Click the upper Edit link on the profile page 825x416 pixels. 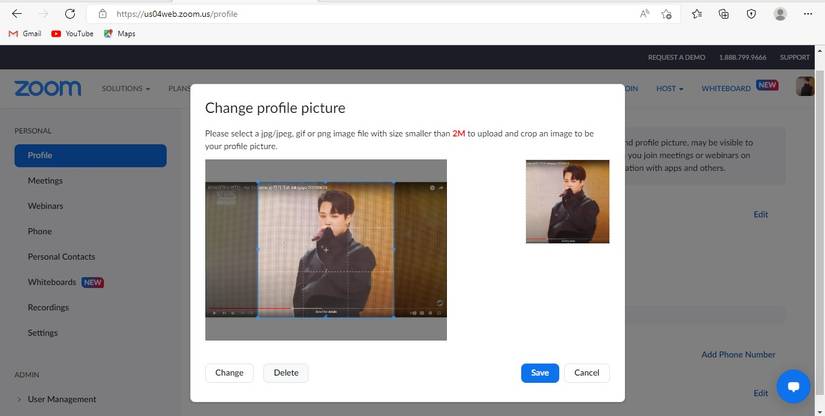pos(760,215)
